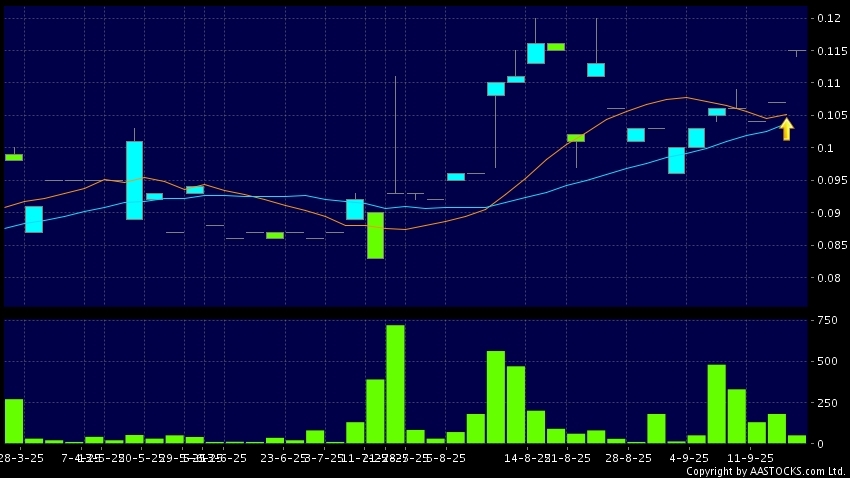Click the tall cyan candle spanning 0.089 to 0.101
This screenshot has width=850, height=478.
134,180
